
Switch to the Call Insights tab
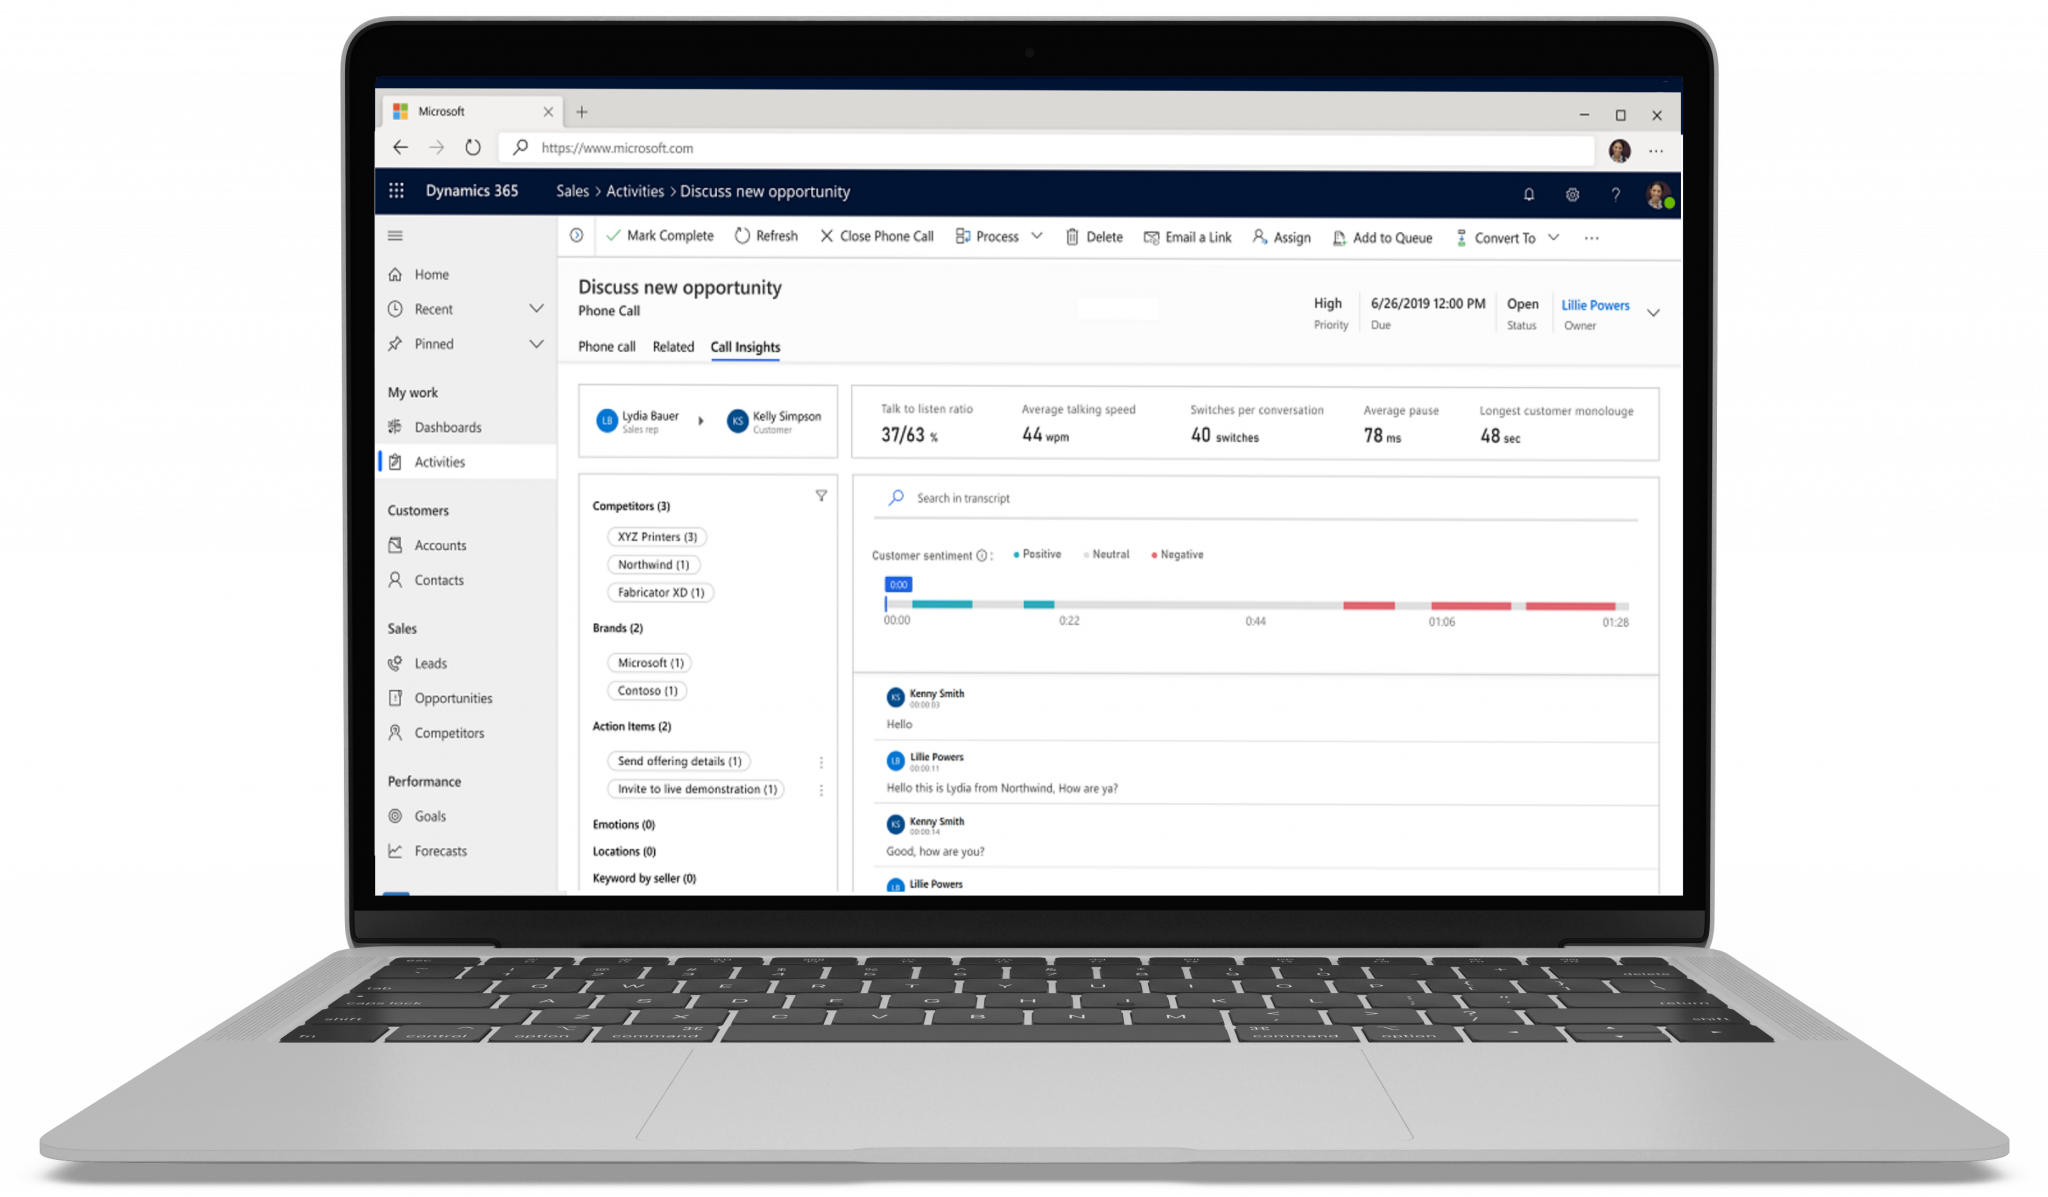pyautogui.click(x=744, y=346)
